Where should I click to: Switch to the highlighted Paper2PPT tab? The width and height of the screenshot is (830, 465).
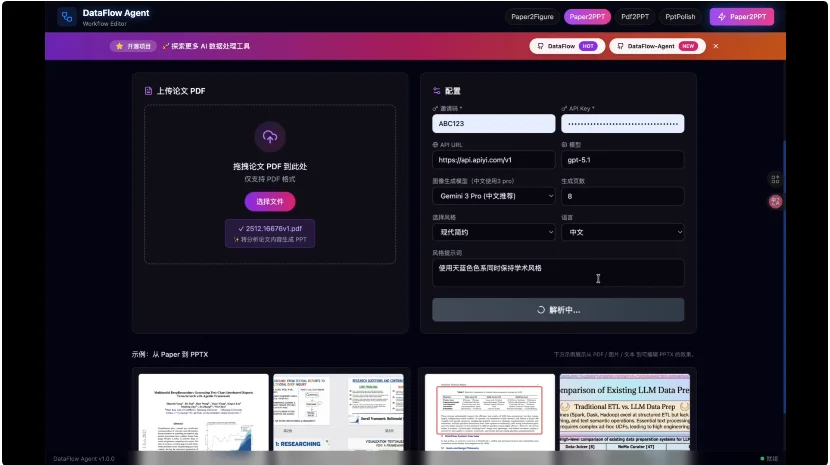[x=587, y=17]
